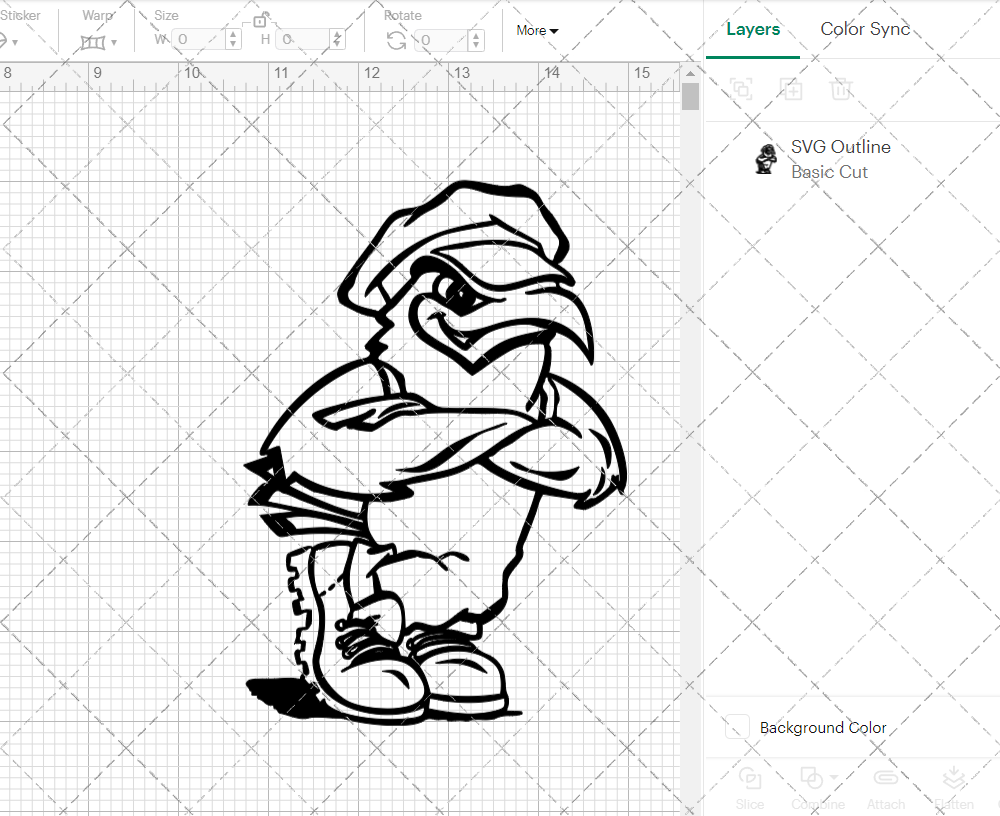Click the canvas vertical scrollbar

coord(689,95)
